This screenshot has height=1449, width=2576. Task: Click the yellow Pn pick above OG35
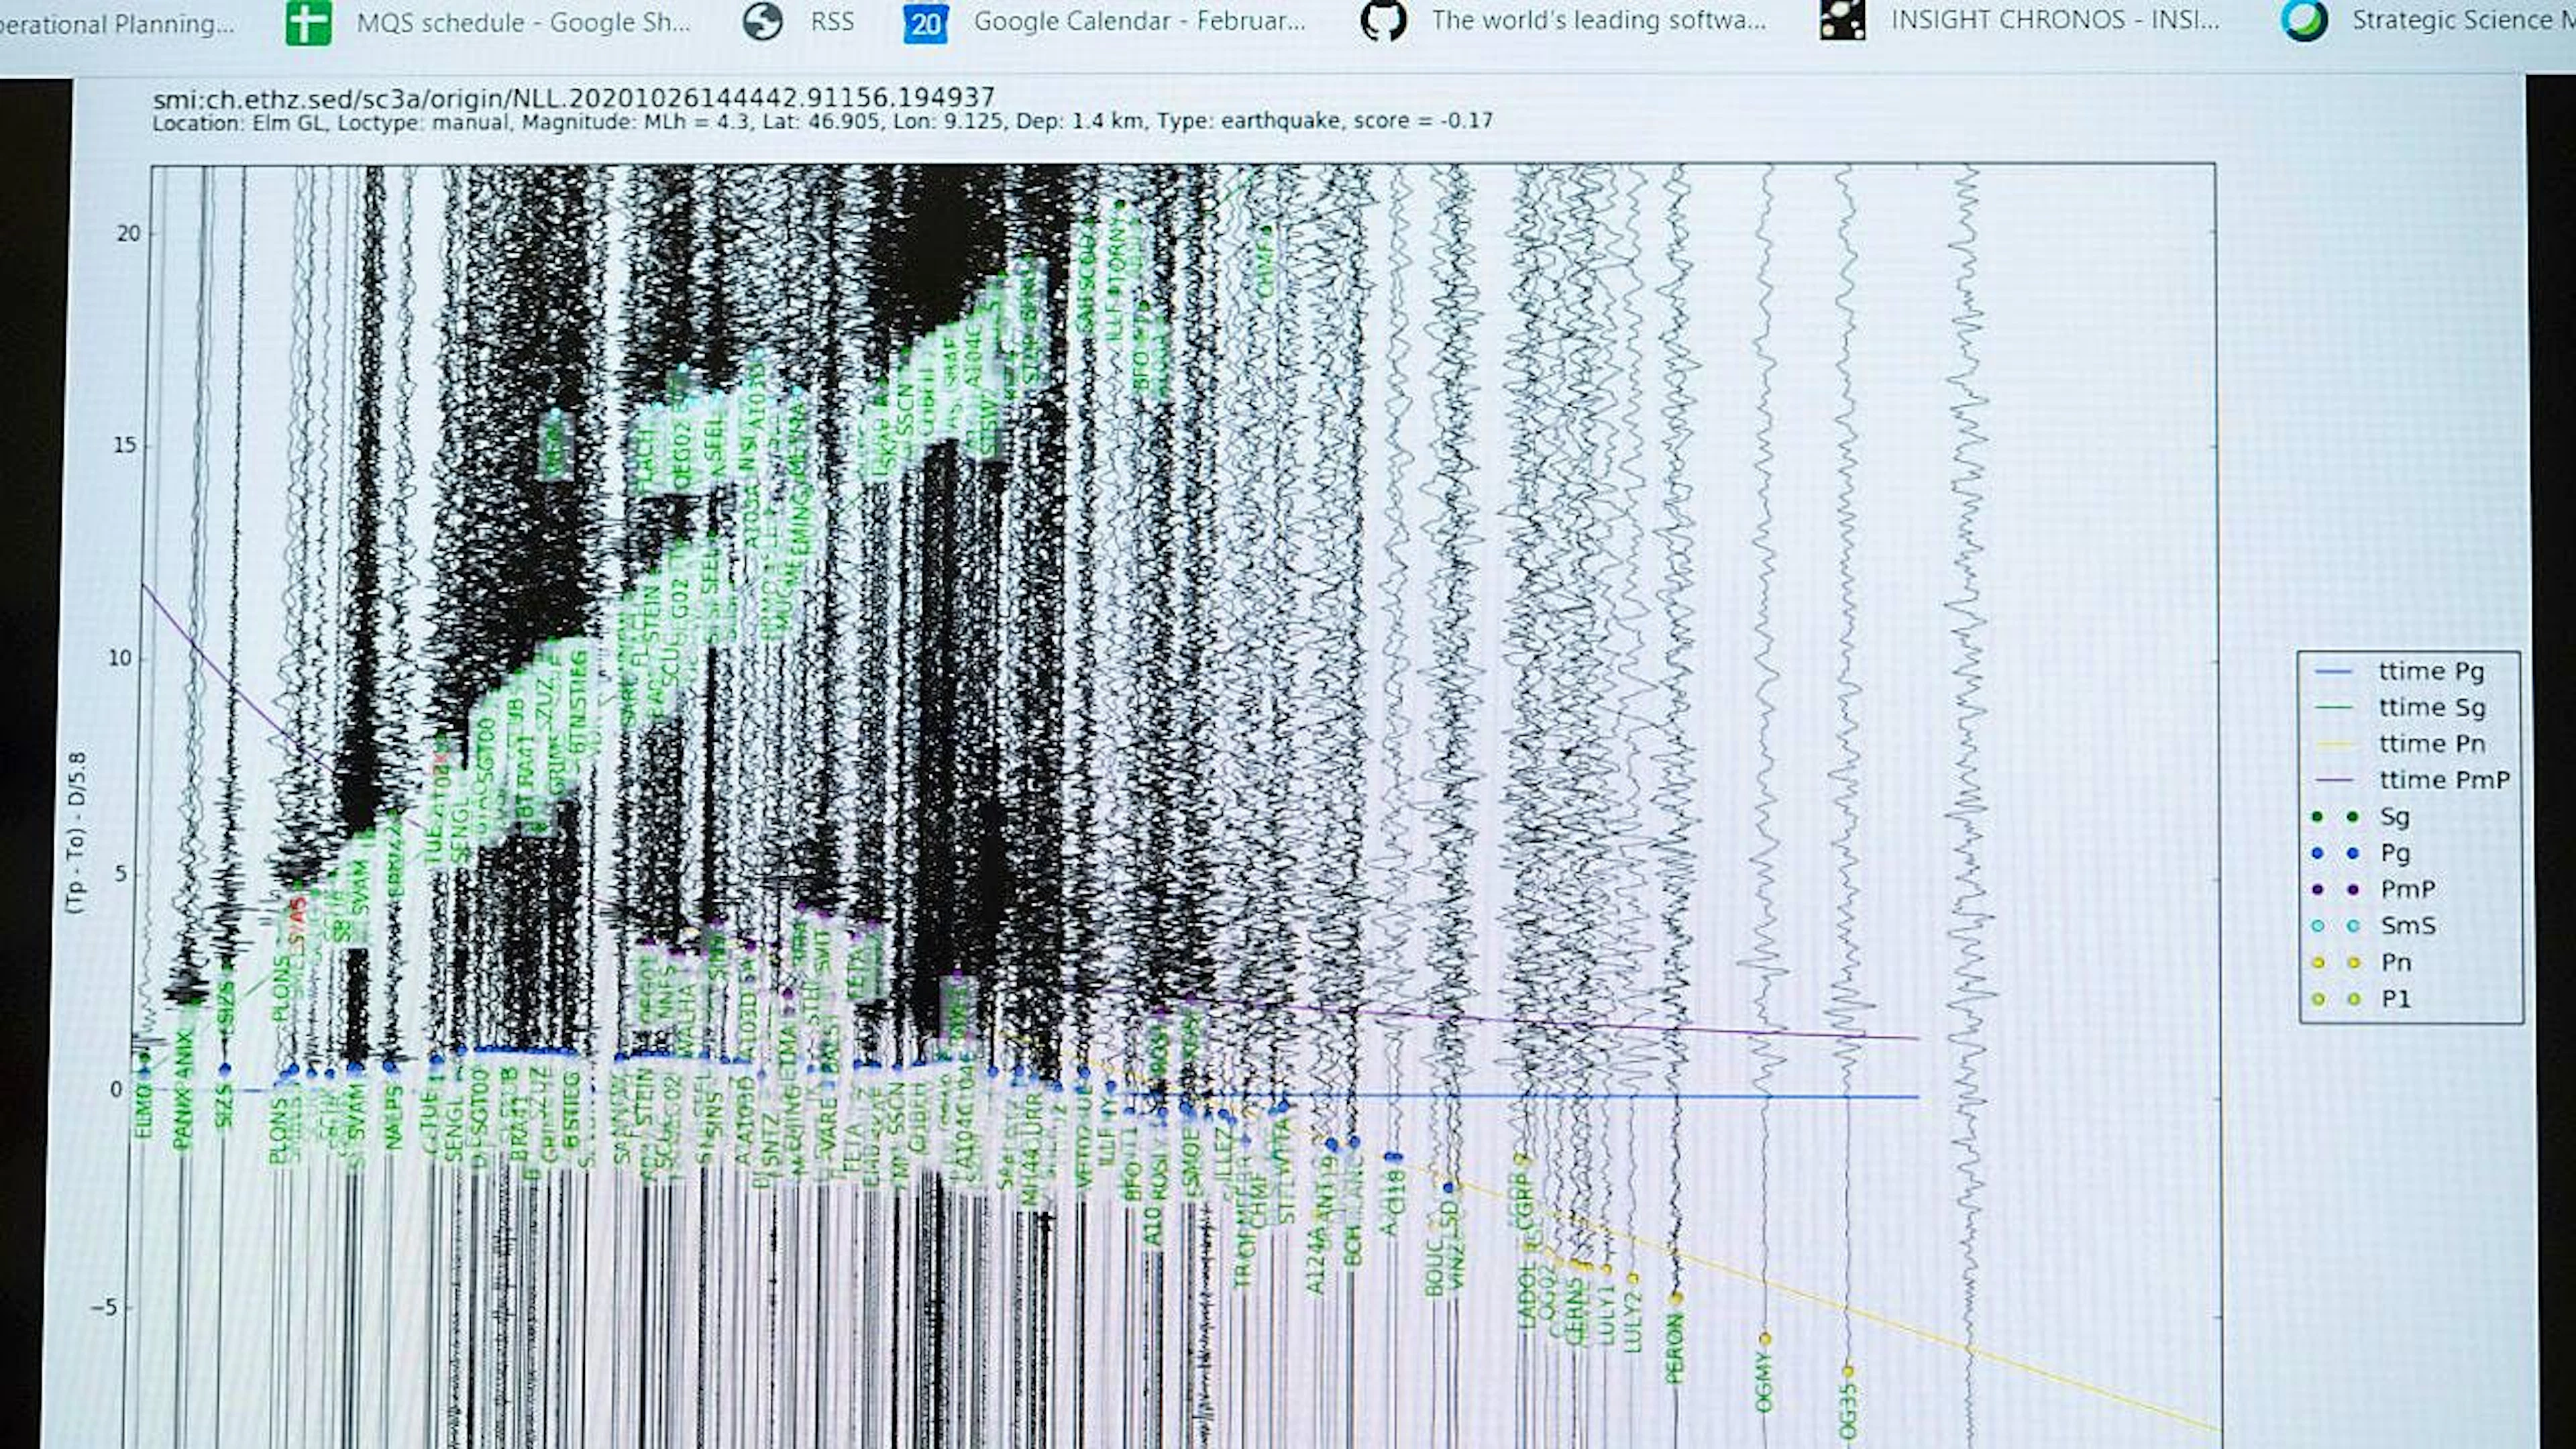(1848, 1371)
